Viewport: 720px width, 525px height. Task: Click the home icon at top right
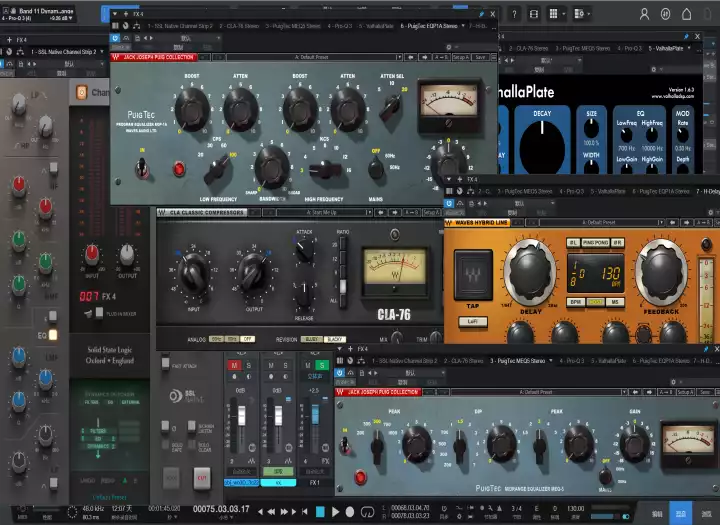pos(686,14)
